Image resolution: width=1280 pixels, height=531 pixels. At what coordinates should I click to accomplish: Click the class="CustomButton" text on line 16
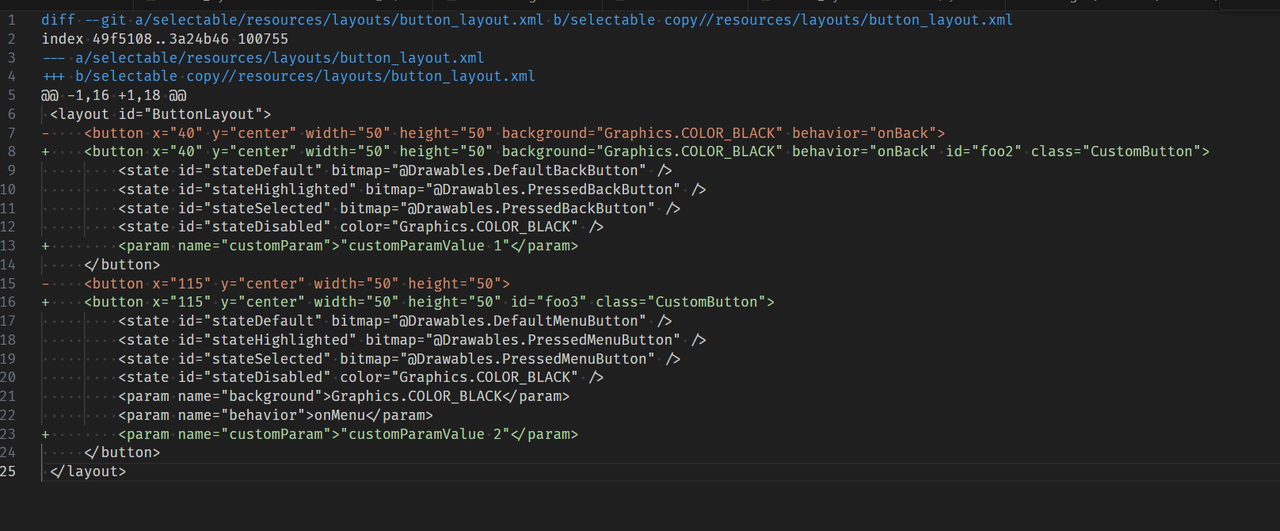pos(681,301)
